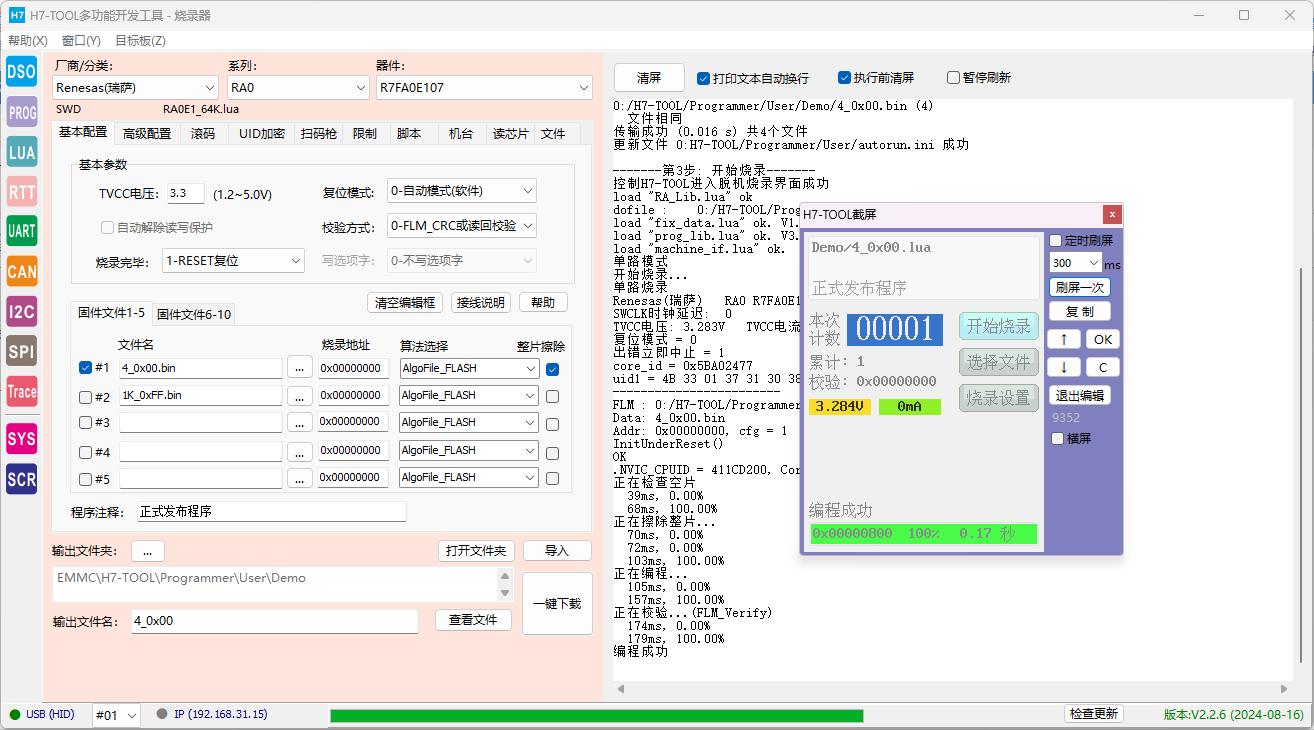The width and height of the screenshot is (1314, 730).
Task: Open the CAN sidebar icon
Action: (x=21, y=271)
